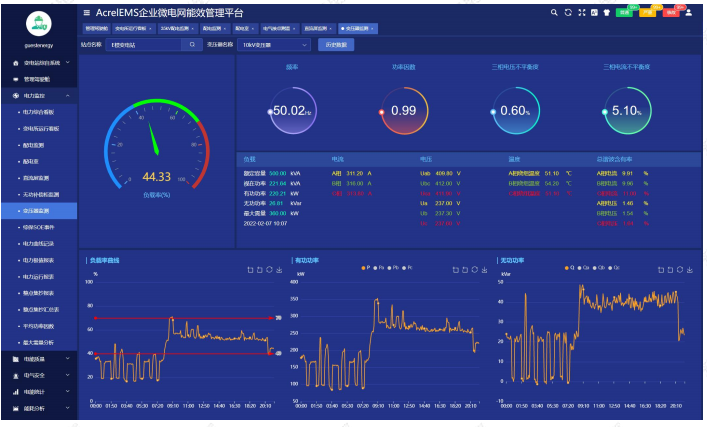Viewport: 707px width, 427px height.
Task: Switch to the 直流屏监测 tab
Action: click(x=318, y=28)
